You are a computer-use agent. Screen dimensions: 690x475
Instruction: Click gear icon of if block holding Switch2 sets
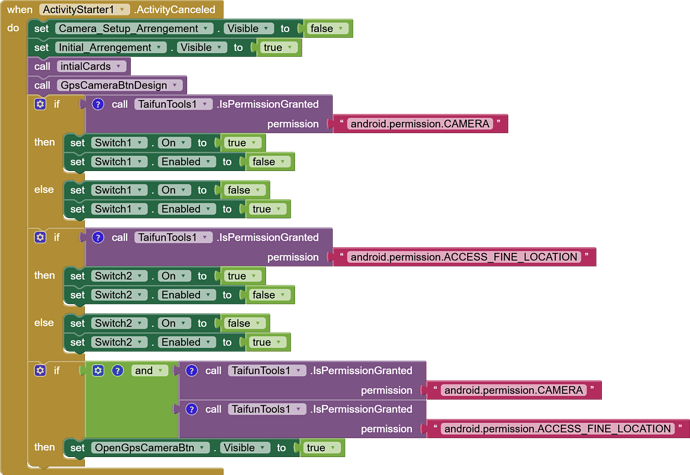[40, 237]
